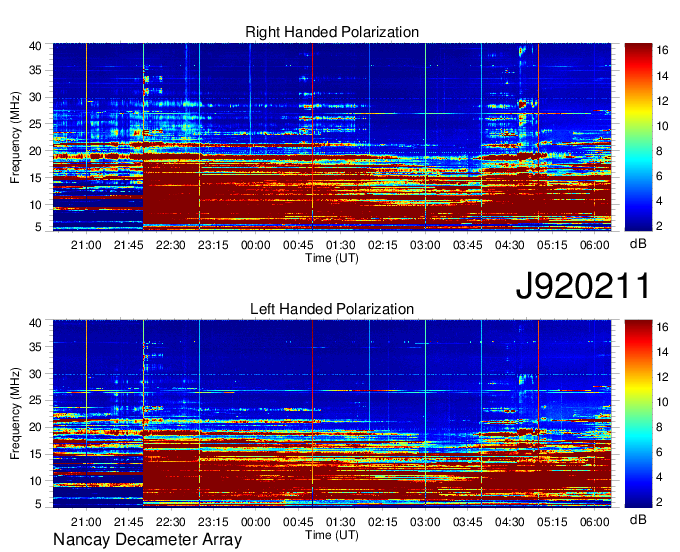
Task: Click the 20 MHz tick on the top plot
Action: [x=35, y=151]
